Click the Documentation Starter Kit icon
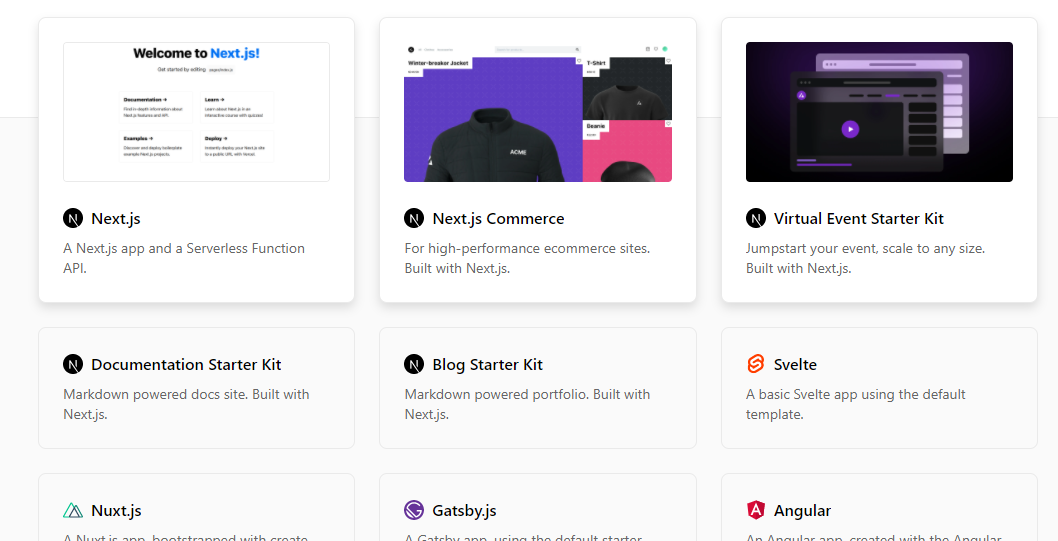 tap(73, 364)
